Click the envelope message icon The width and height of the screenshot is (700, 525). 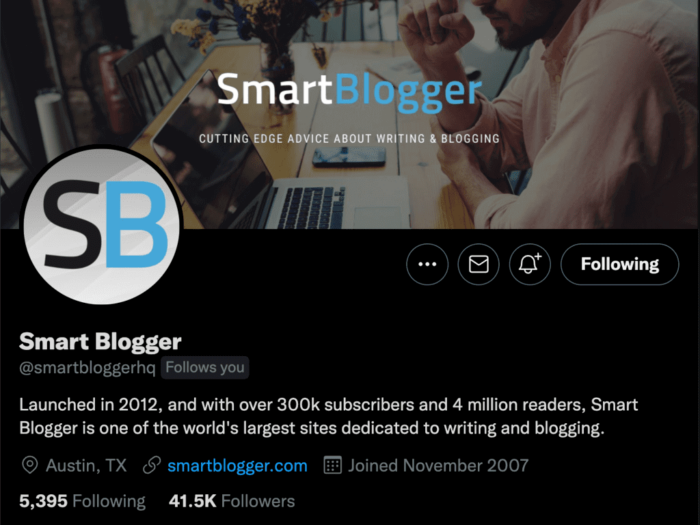click(x=479, y=264)
